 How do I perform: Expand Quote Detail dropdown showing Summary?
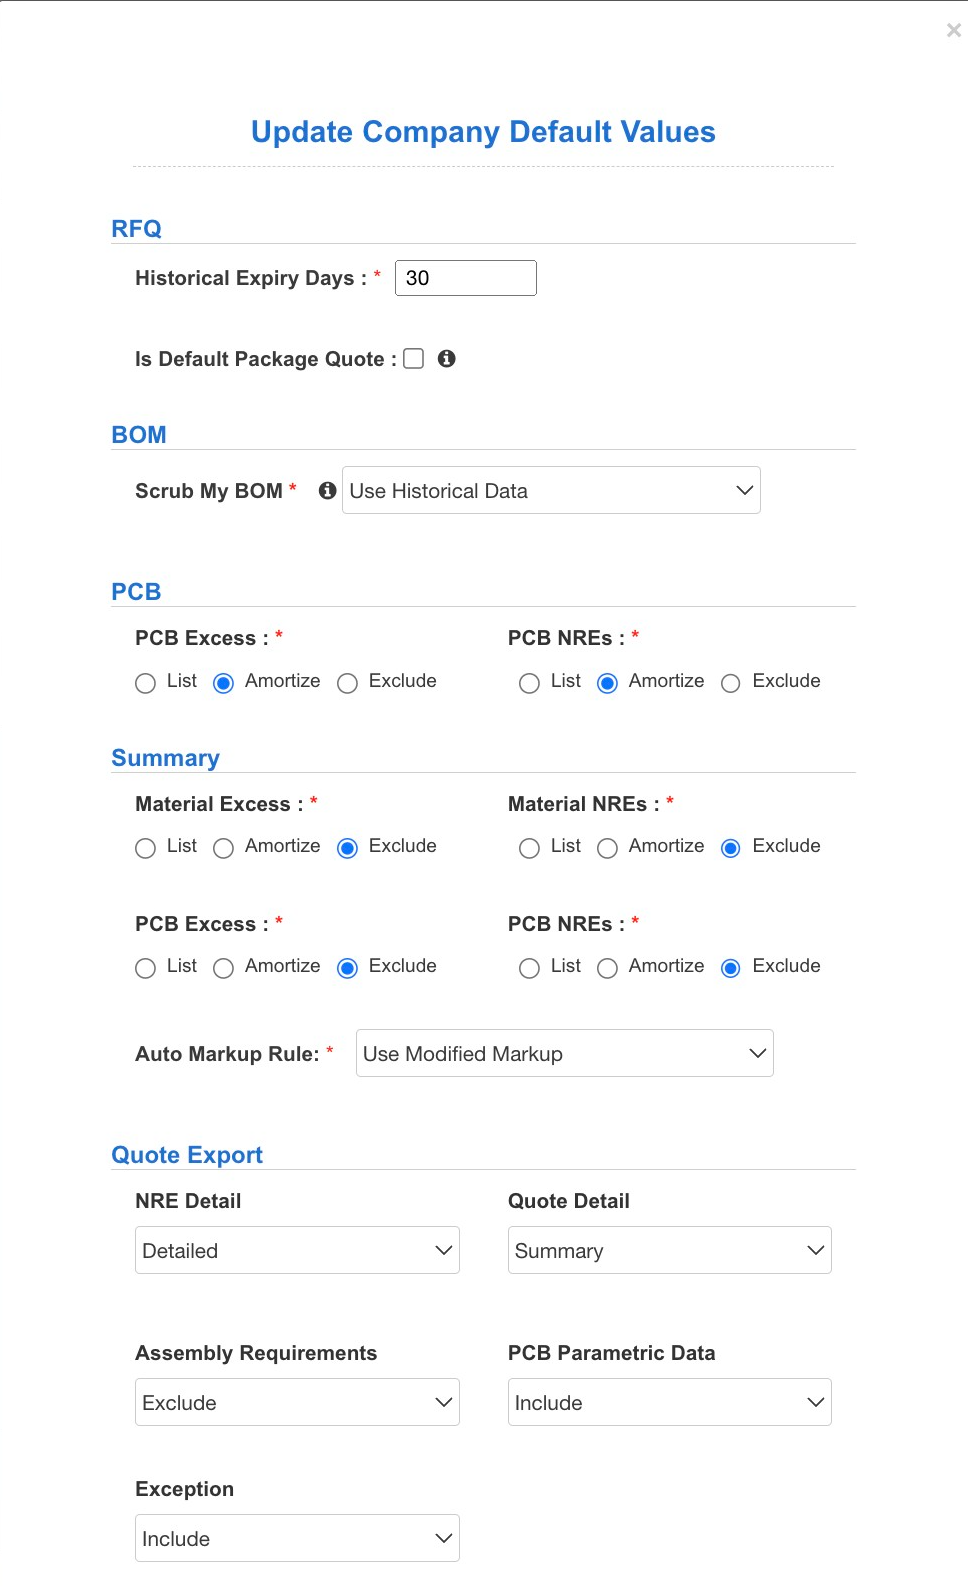(670, 1250)
